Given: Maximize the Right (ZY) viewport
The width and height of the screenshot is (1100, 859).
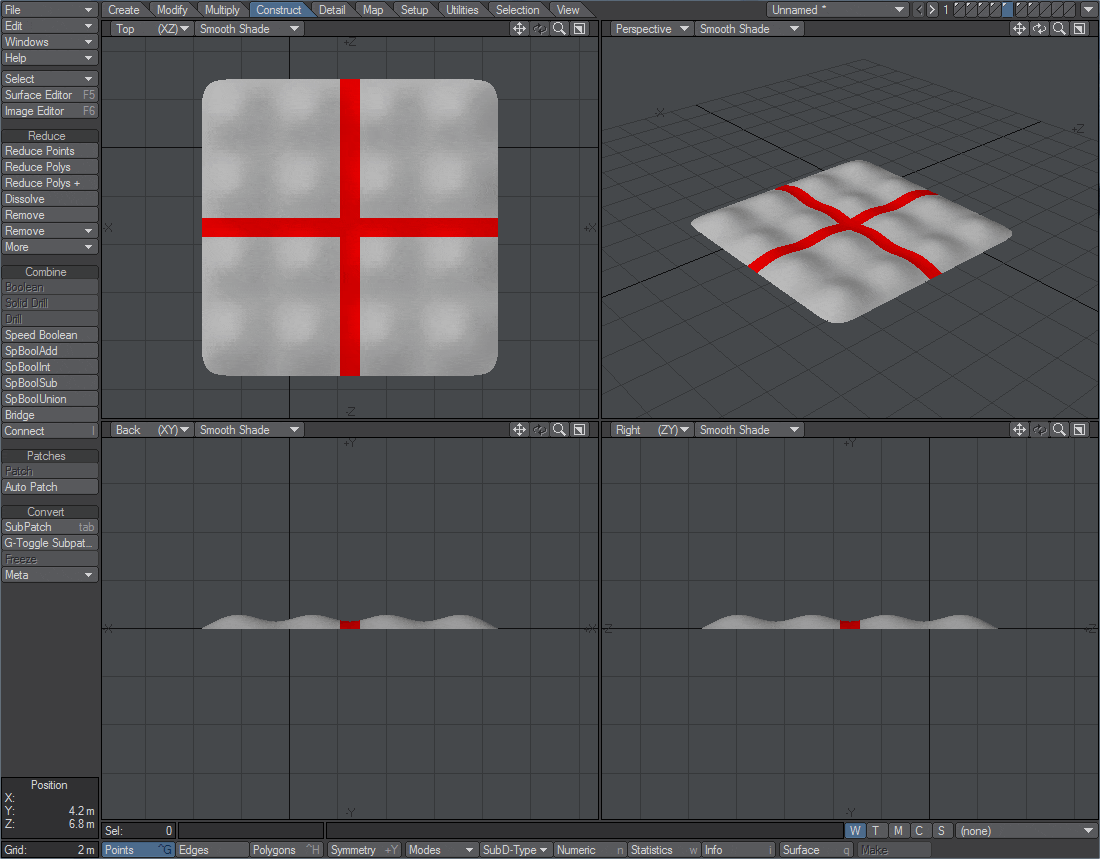Looking at the screenshot, I should (x=1080, y=430).
